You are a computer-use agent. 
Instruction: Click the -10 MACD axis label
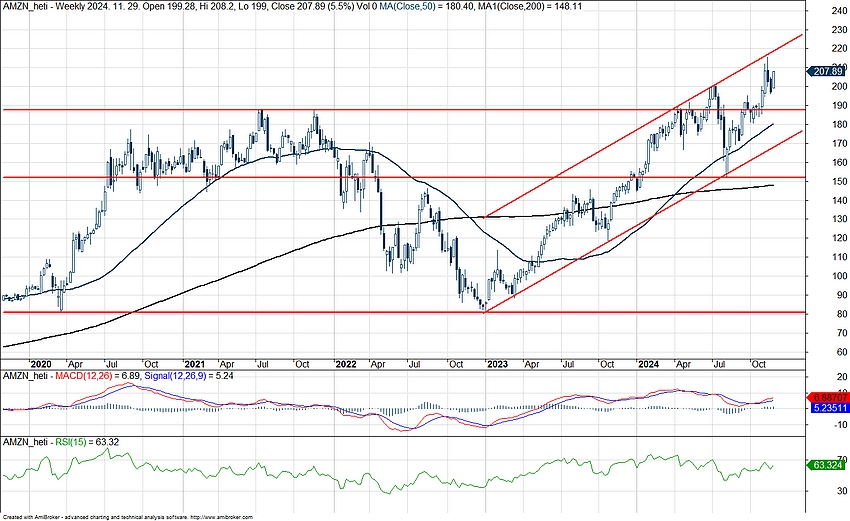[840, 424]
